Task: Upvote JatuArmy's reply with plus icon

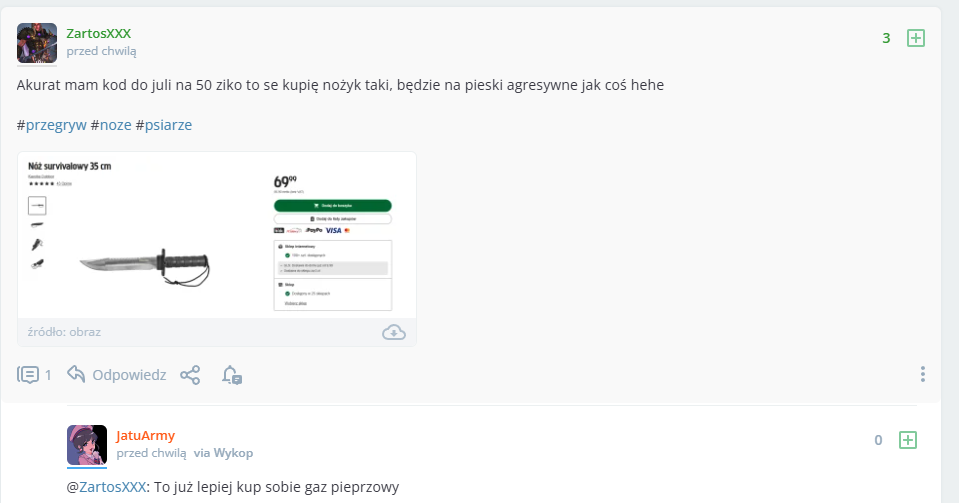Action: (907, 439)
